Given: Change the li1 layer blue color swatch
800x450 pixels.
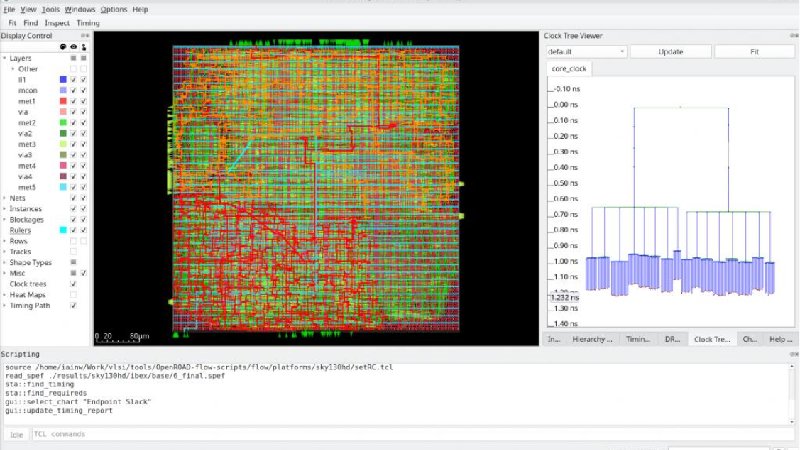Looking at the screenshot, I should pos(63,80).
